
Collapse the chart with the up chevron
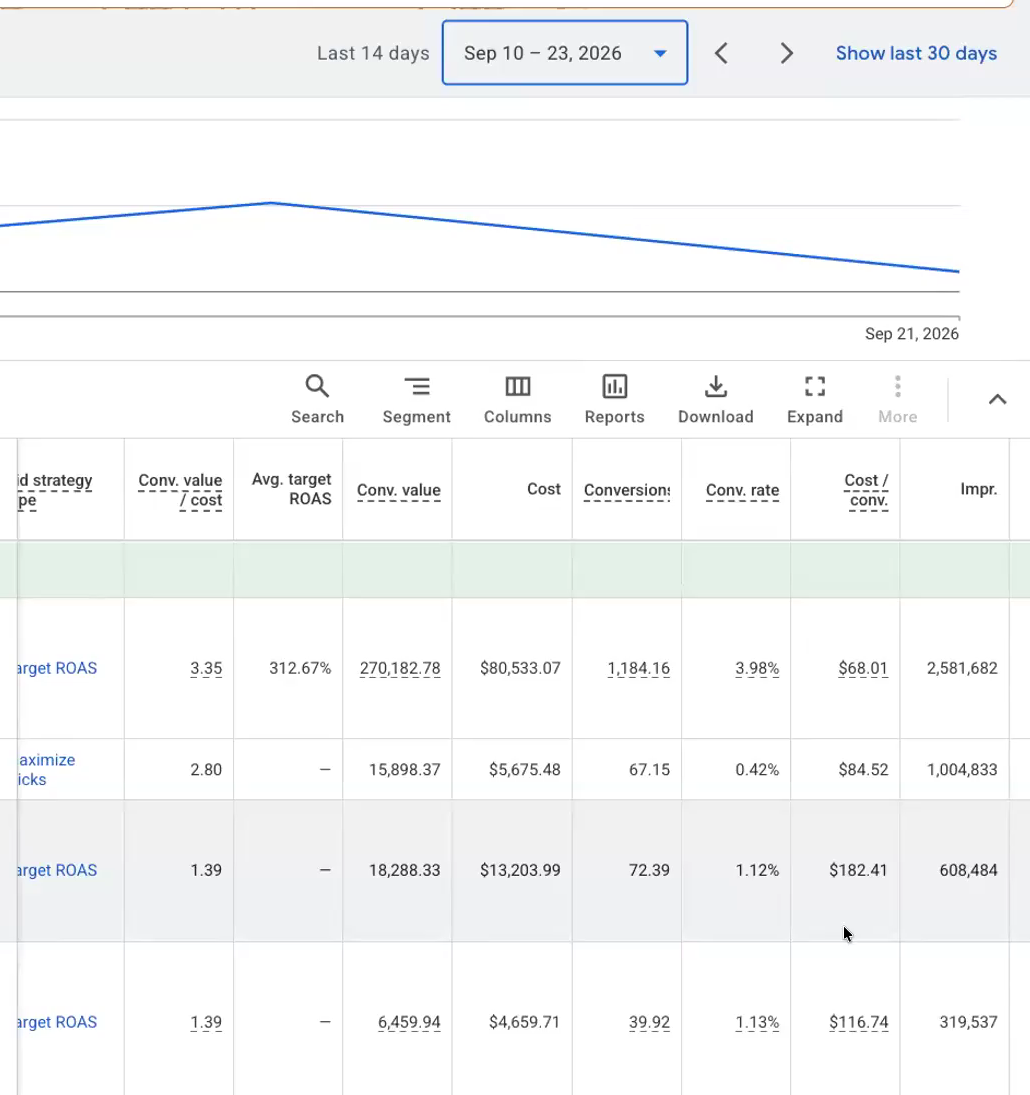[997, 399]
